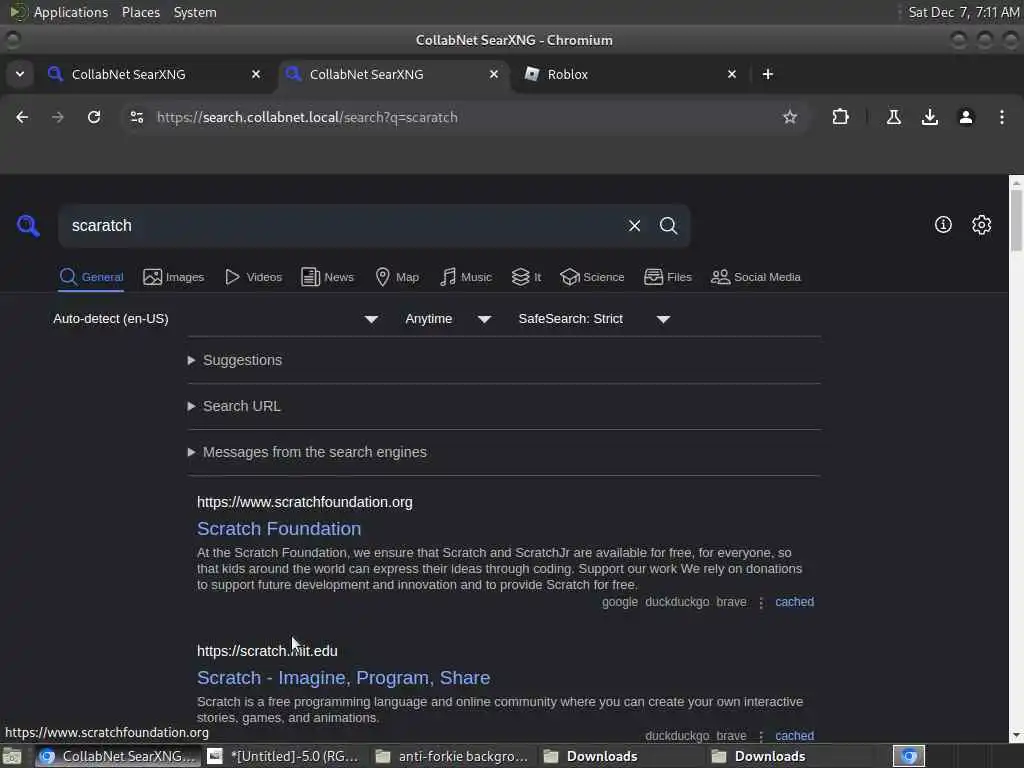Select the News category tab

(327, 278)
